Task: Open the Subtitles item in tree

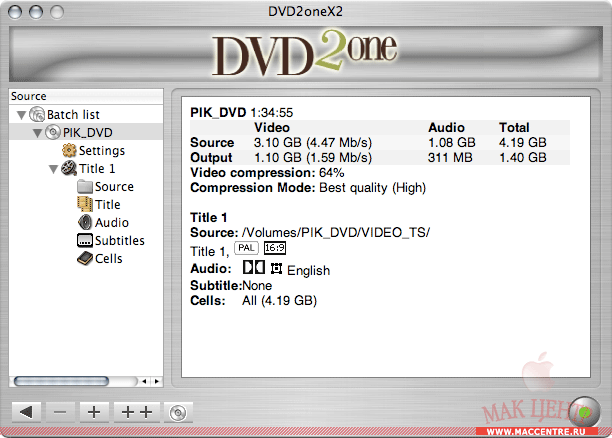Action: click(x=120, y=240)
